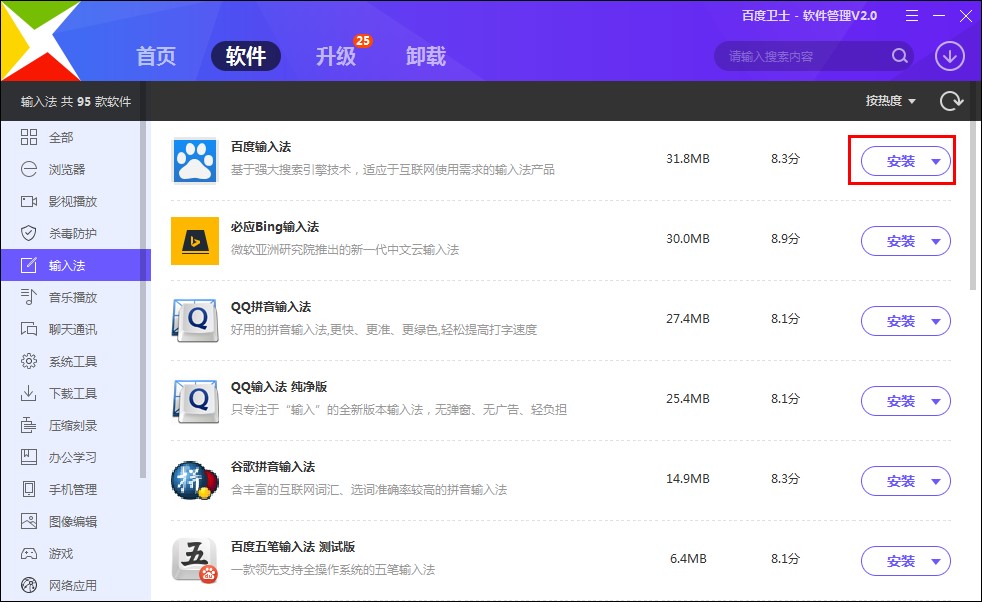Open the 按热度 sort dropdown
This screenshot has height=602, width=982.
click(891, 101)
